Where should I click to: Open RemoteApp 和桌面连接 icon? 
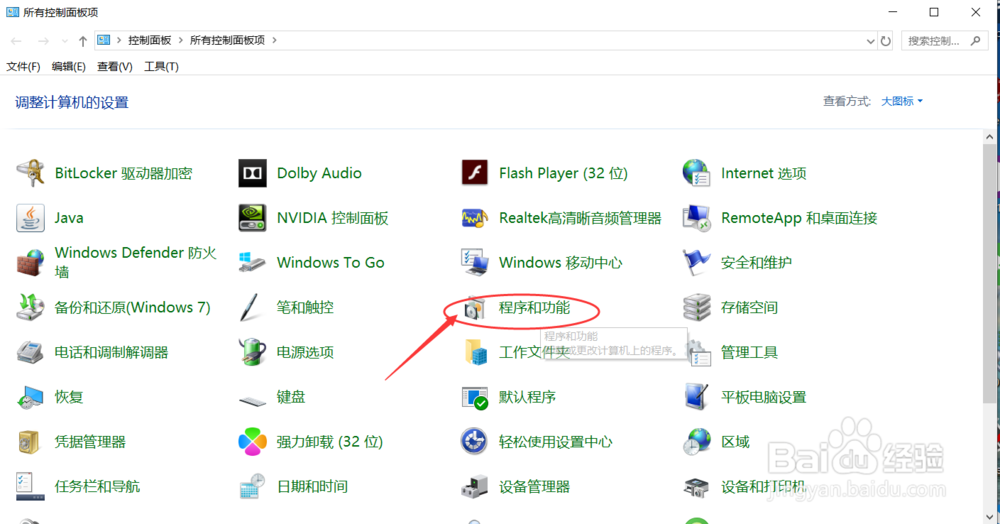[x=696, y=218]
